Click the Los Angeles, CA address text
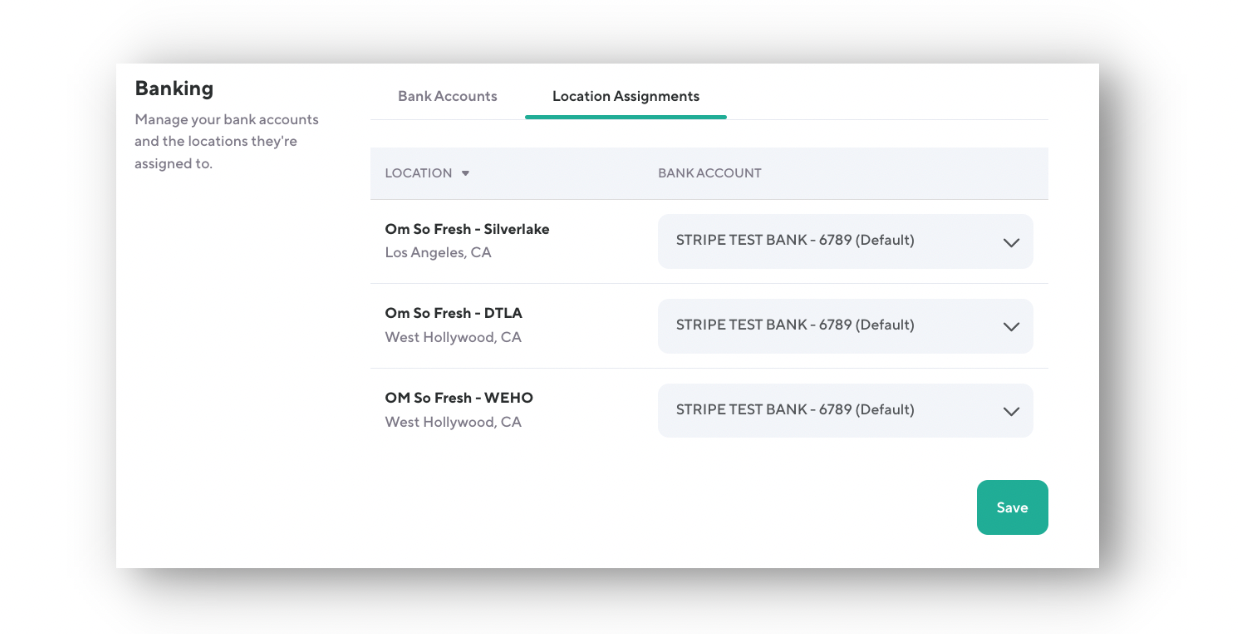This screenshot has width=1238, height=634. coord(438,253)
